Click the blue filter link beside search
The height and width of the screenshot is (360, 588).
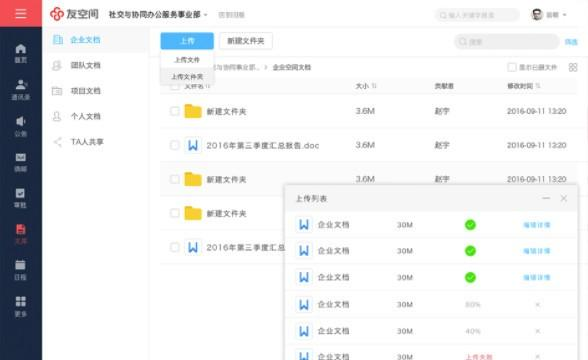[571, 42]
